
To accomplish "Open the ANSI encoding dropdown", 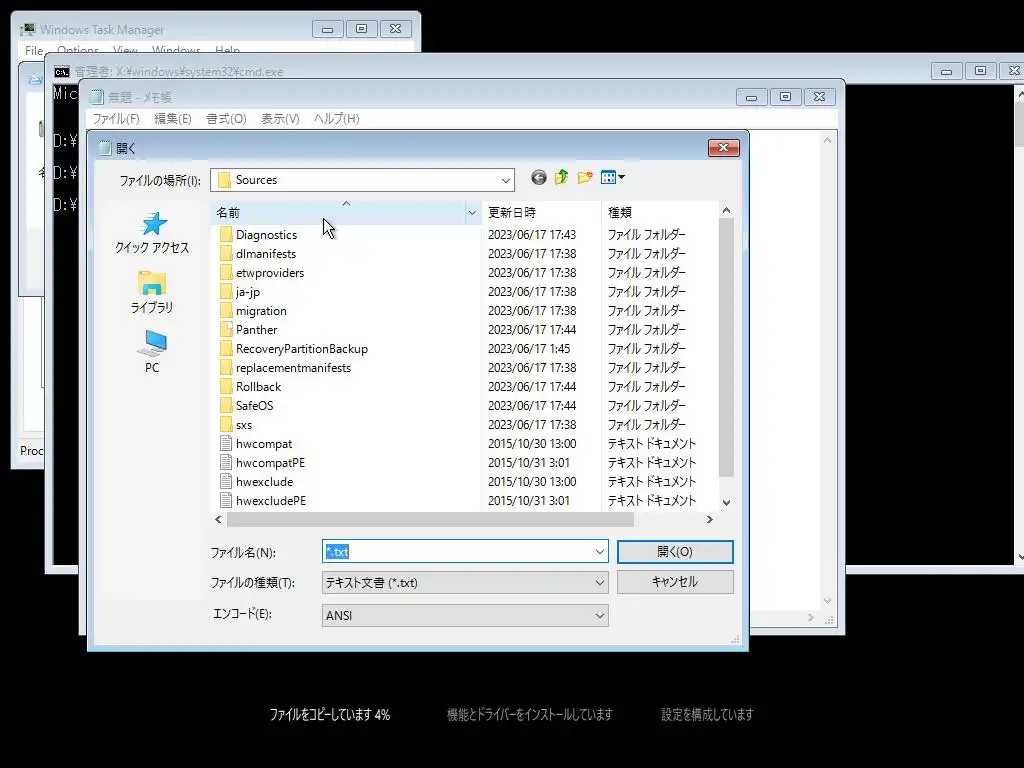I will click(600, 615).
